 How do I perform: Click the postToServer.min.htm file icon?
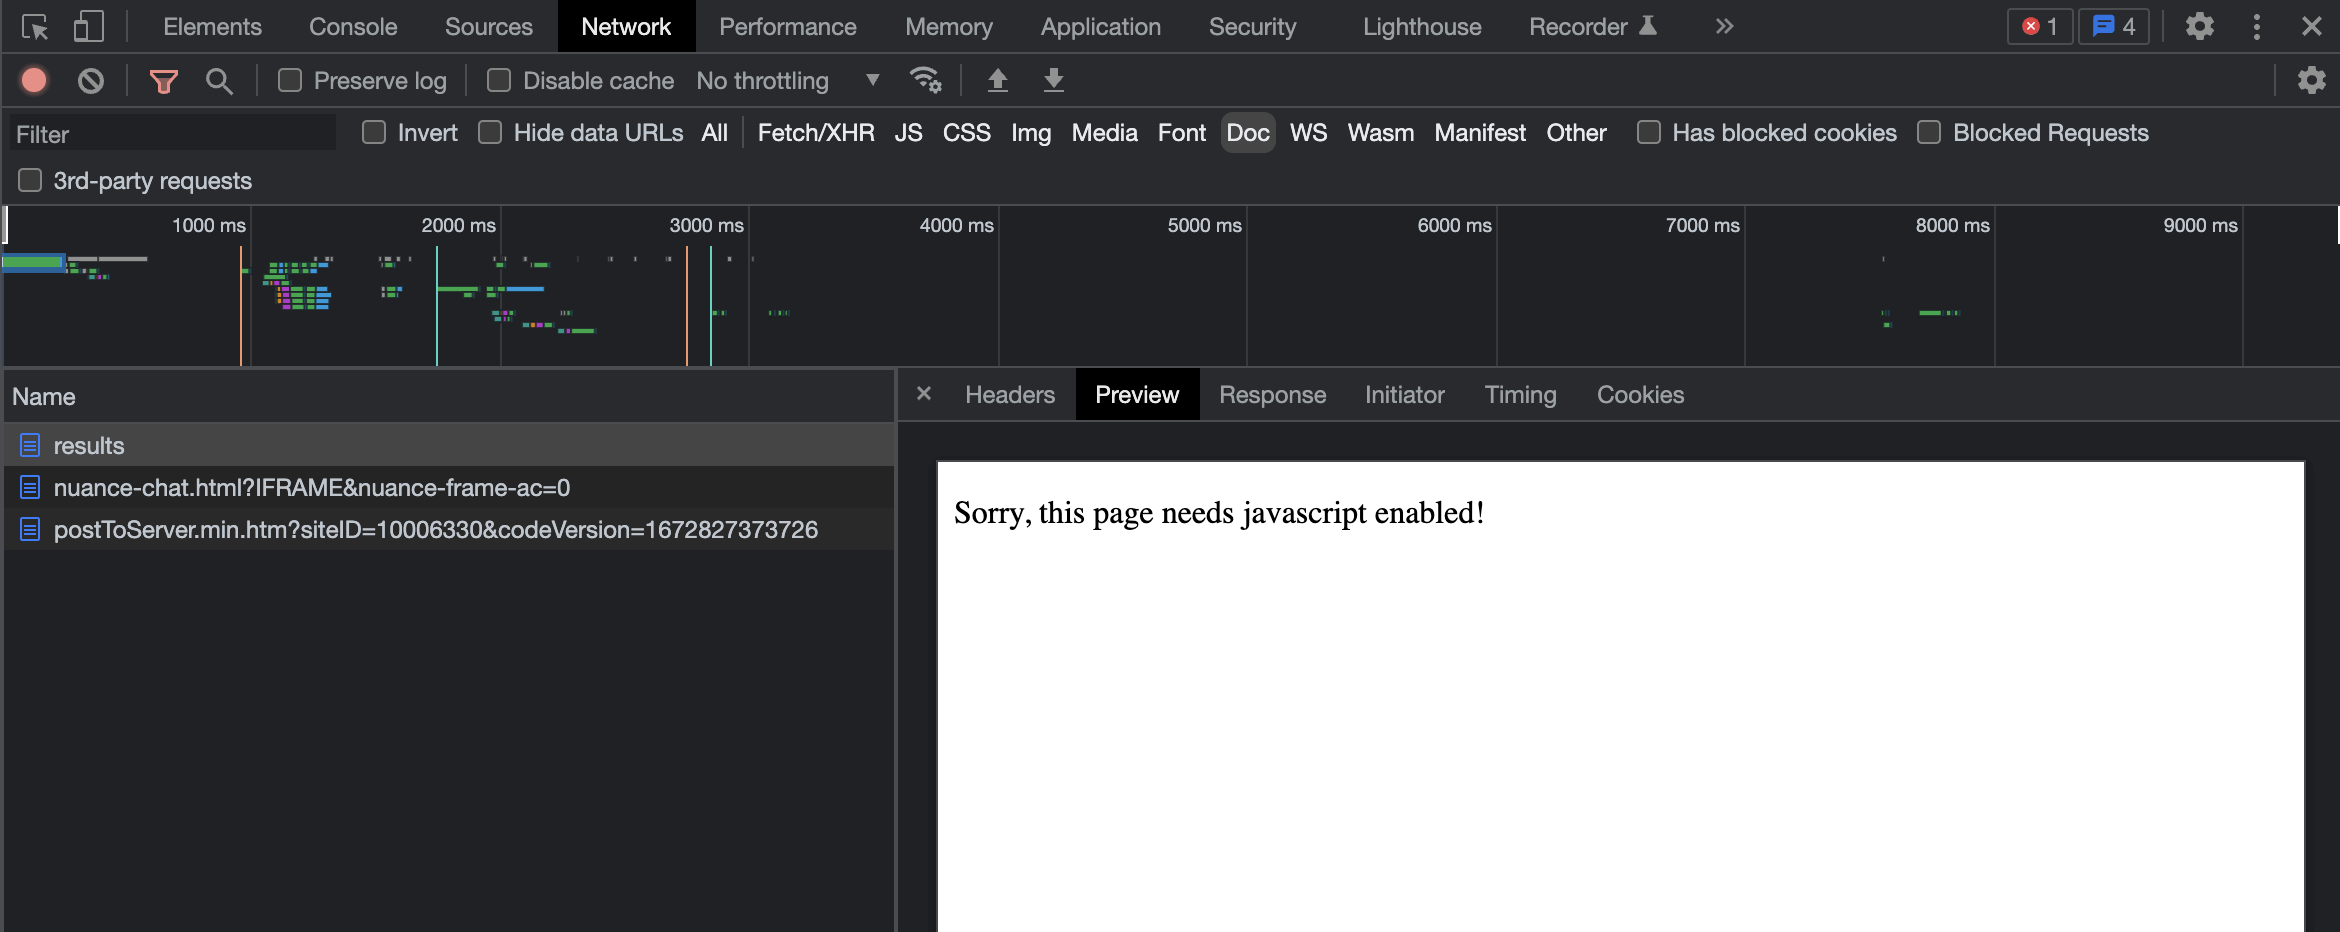coord(30,530)
